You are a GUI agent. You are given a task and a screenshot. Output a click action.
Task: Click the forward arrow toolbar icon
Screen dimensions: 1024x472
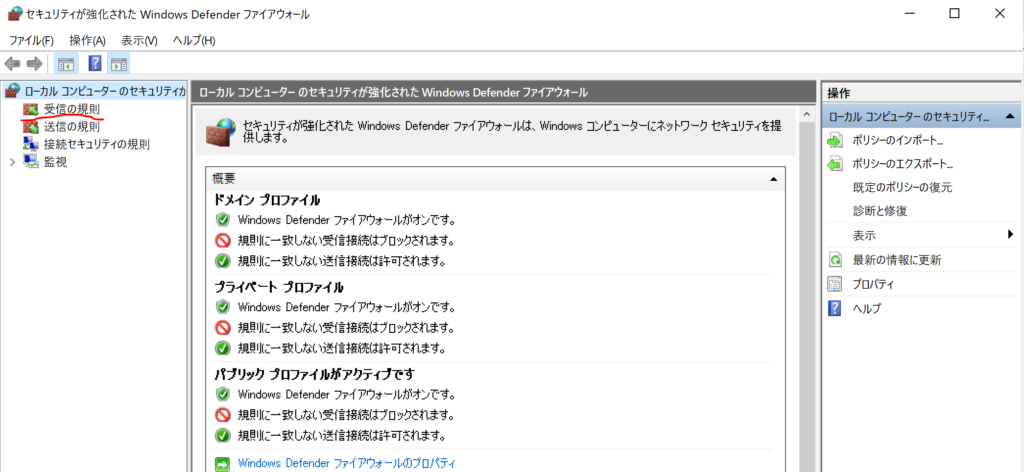coord(35,64)
